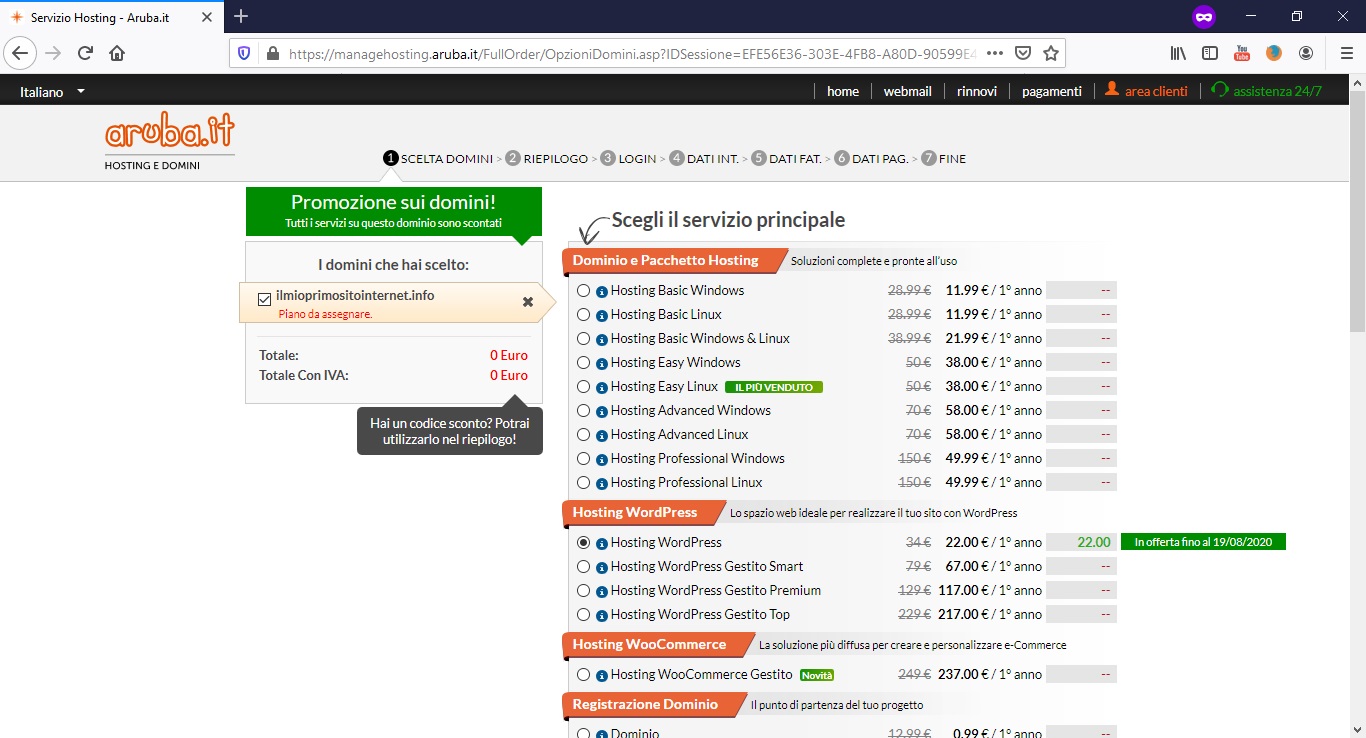This screenshot has height=738, width=1366.
Task: Click the Hosting Professional Windows label
Action: (x=698, y=458)
